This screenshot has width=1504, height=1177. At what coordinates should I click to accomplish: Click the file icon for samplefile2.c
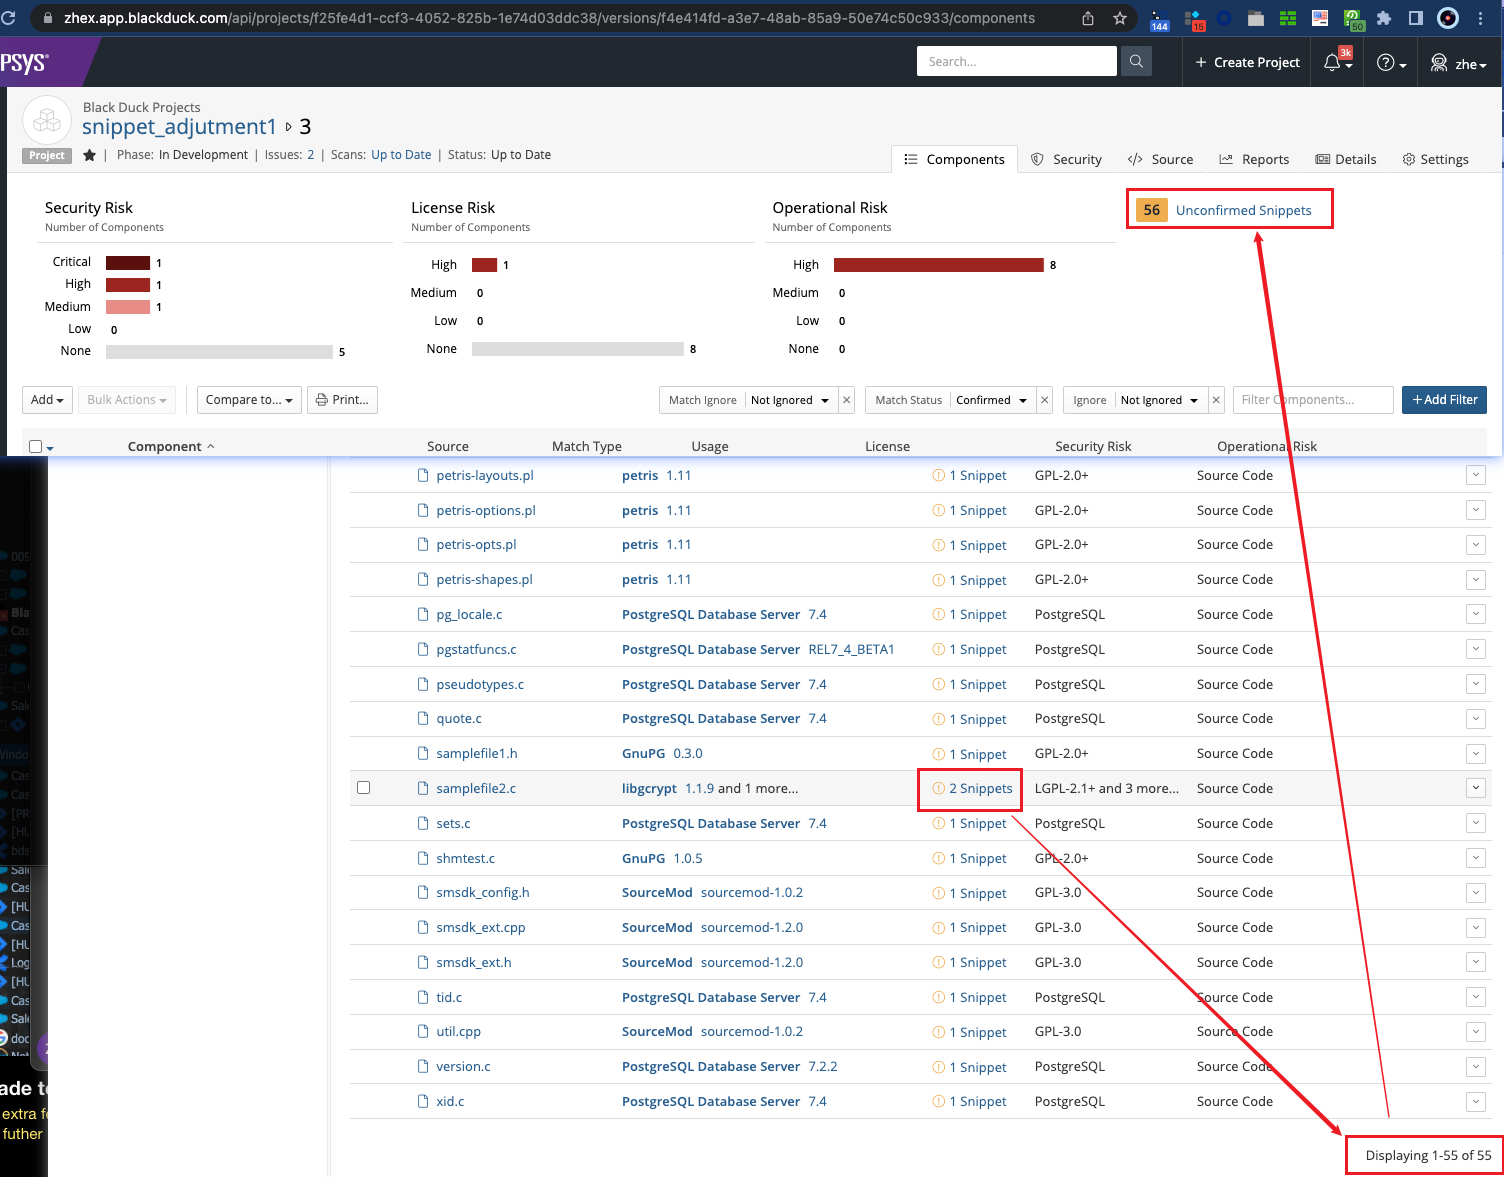[423, 789]
